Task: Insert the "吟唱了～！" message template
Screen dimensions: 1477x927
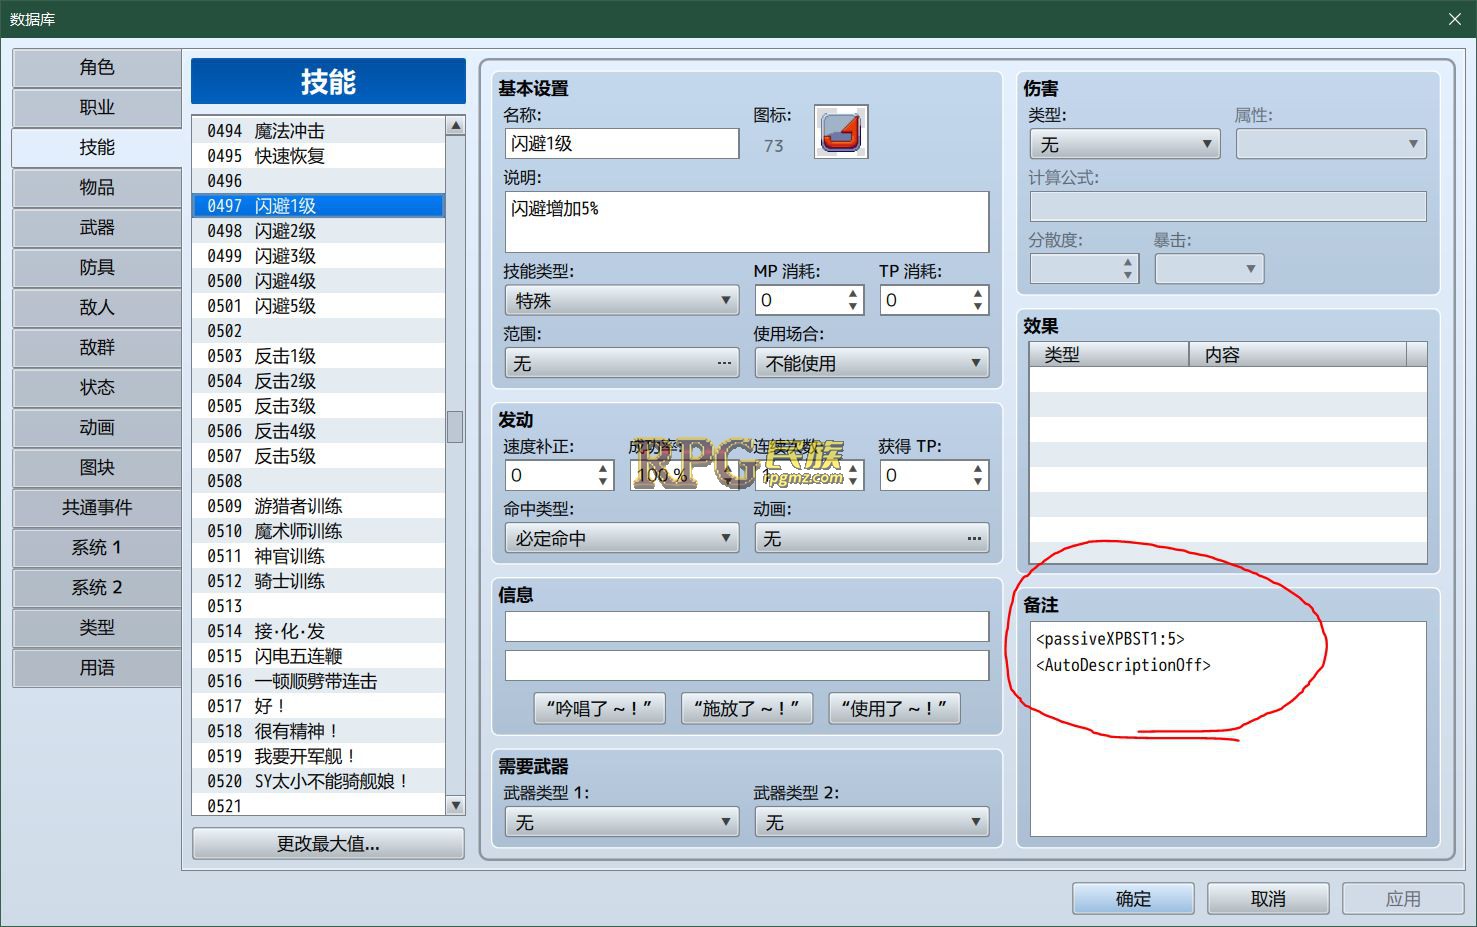Action: 599,708
